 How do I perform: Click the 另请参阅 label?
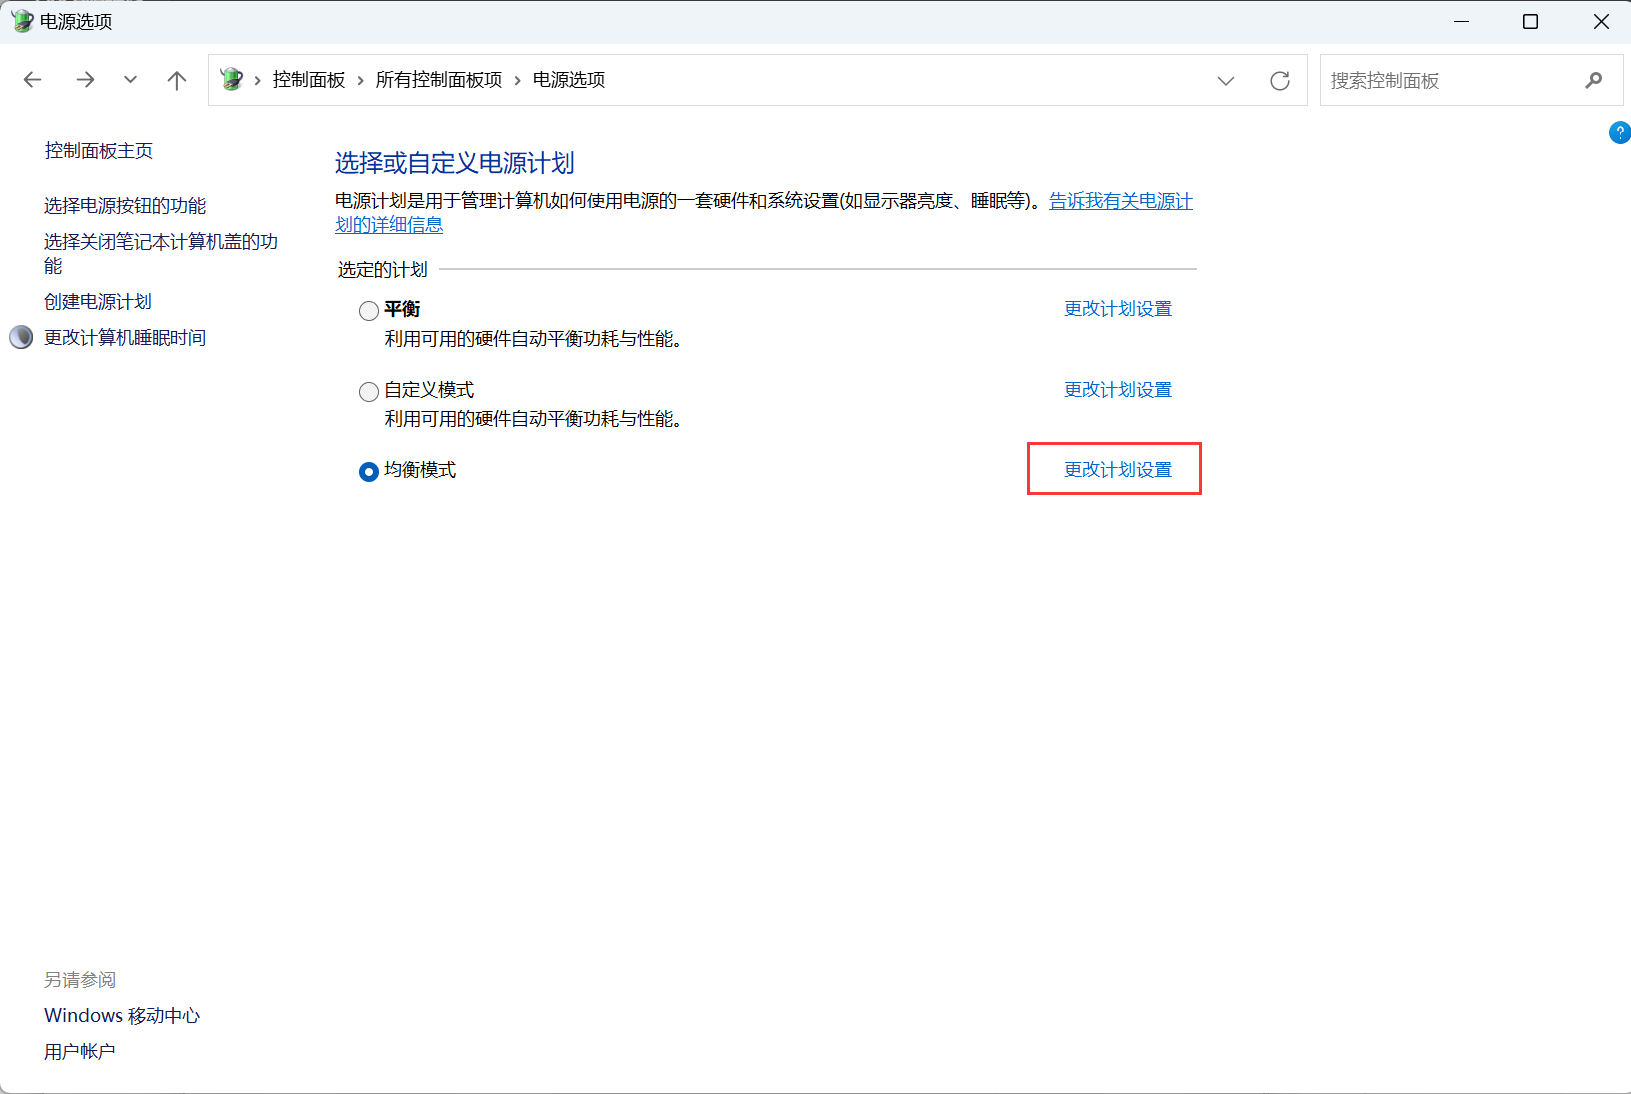[80, 980]
